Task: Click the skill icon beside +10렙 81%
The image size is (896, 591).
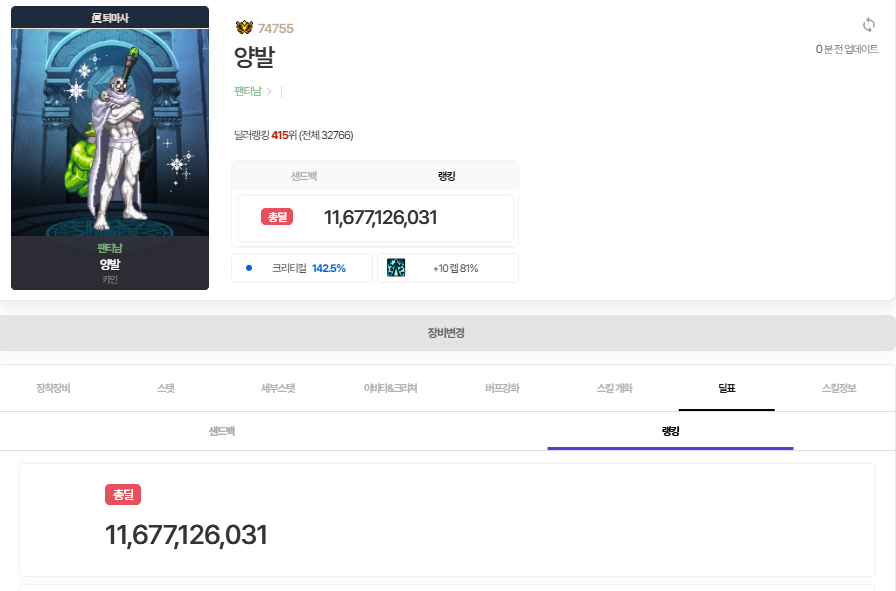Action: coord(396,268)
